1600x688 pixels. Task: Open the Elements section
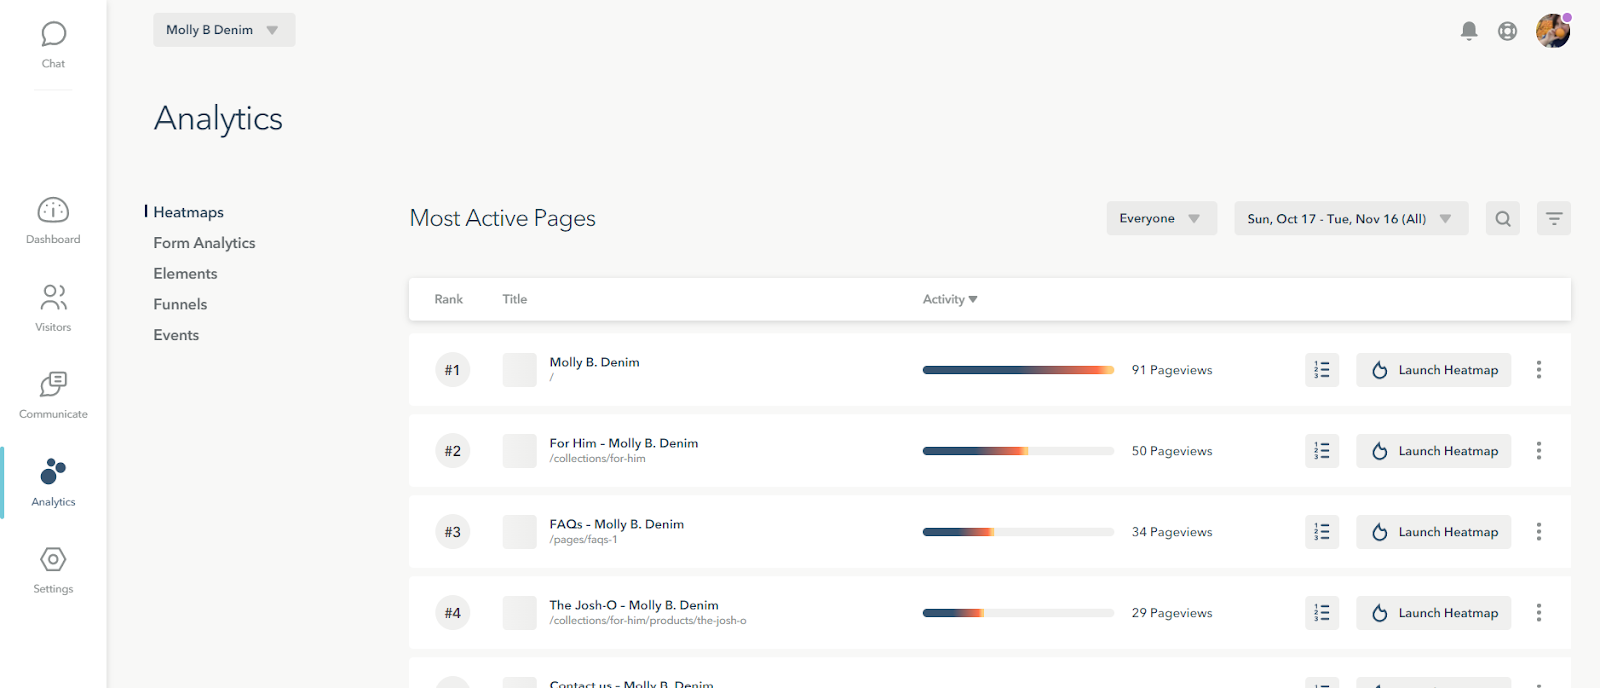click(x=185, y=274)
